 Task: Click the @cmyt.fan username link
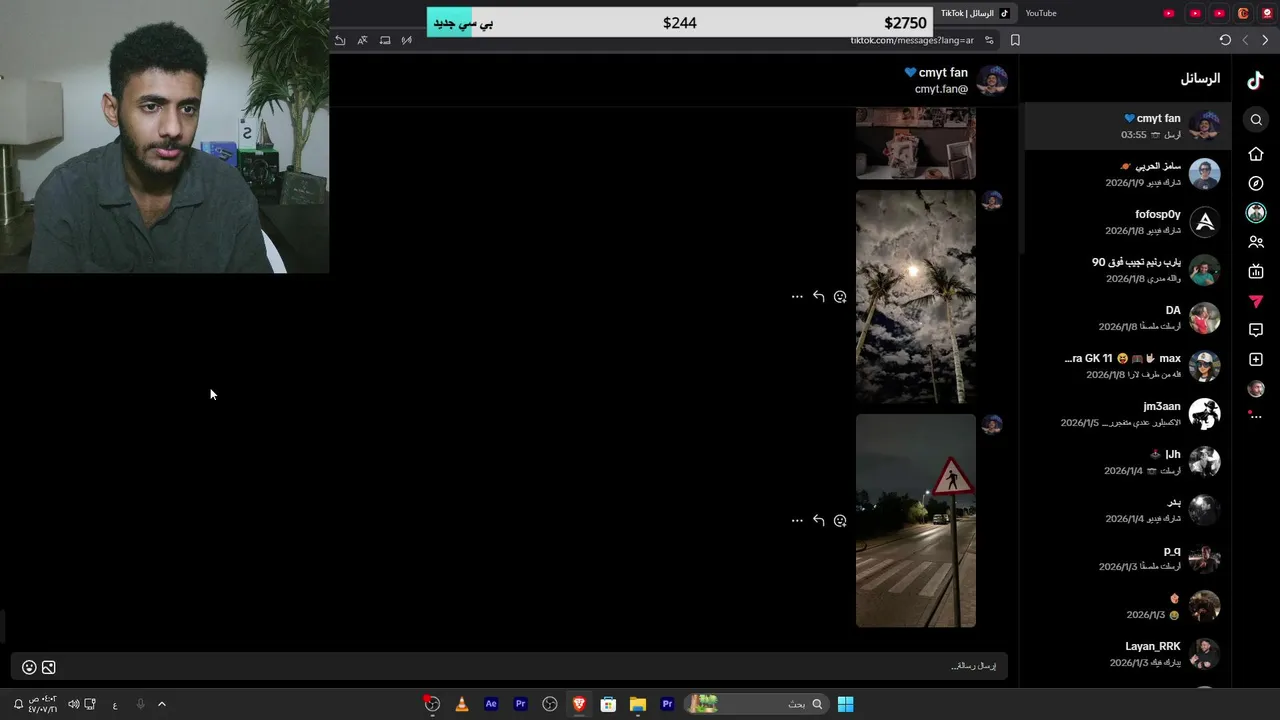(941, 89)
